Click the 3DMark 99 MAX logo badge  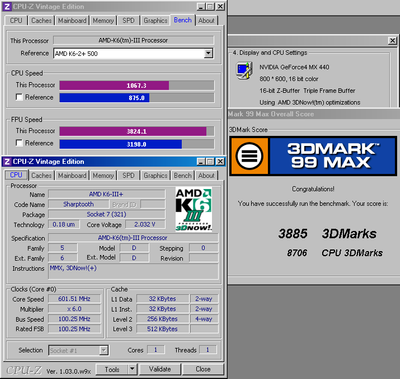coord(249,156)
